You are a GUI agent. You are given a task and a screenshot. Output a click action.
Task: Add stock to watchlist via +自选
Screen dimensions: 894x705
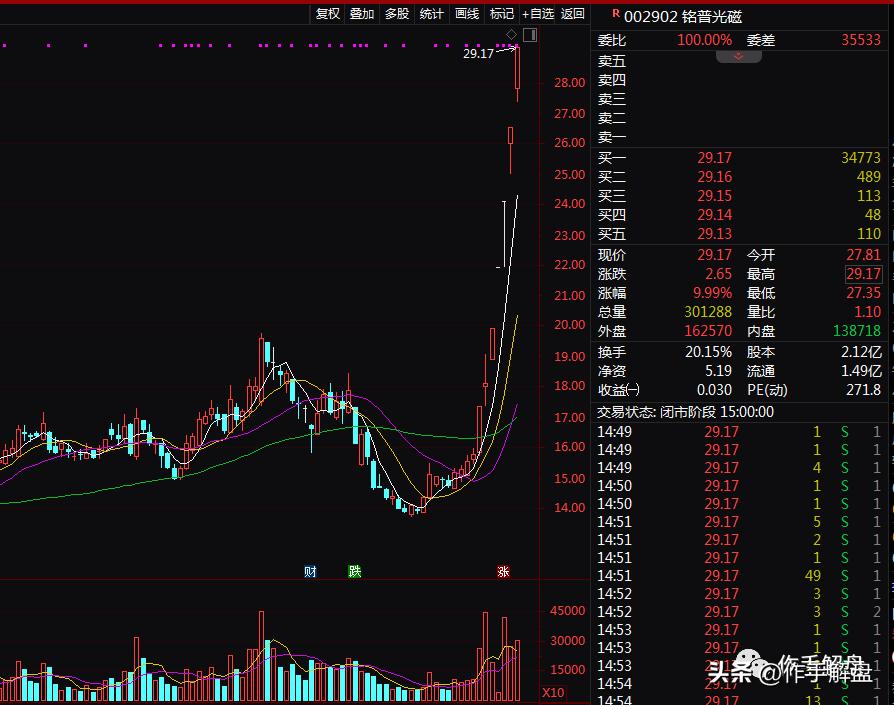539,15
